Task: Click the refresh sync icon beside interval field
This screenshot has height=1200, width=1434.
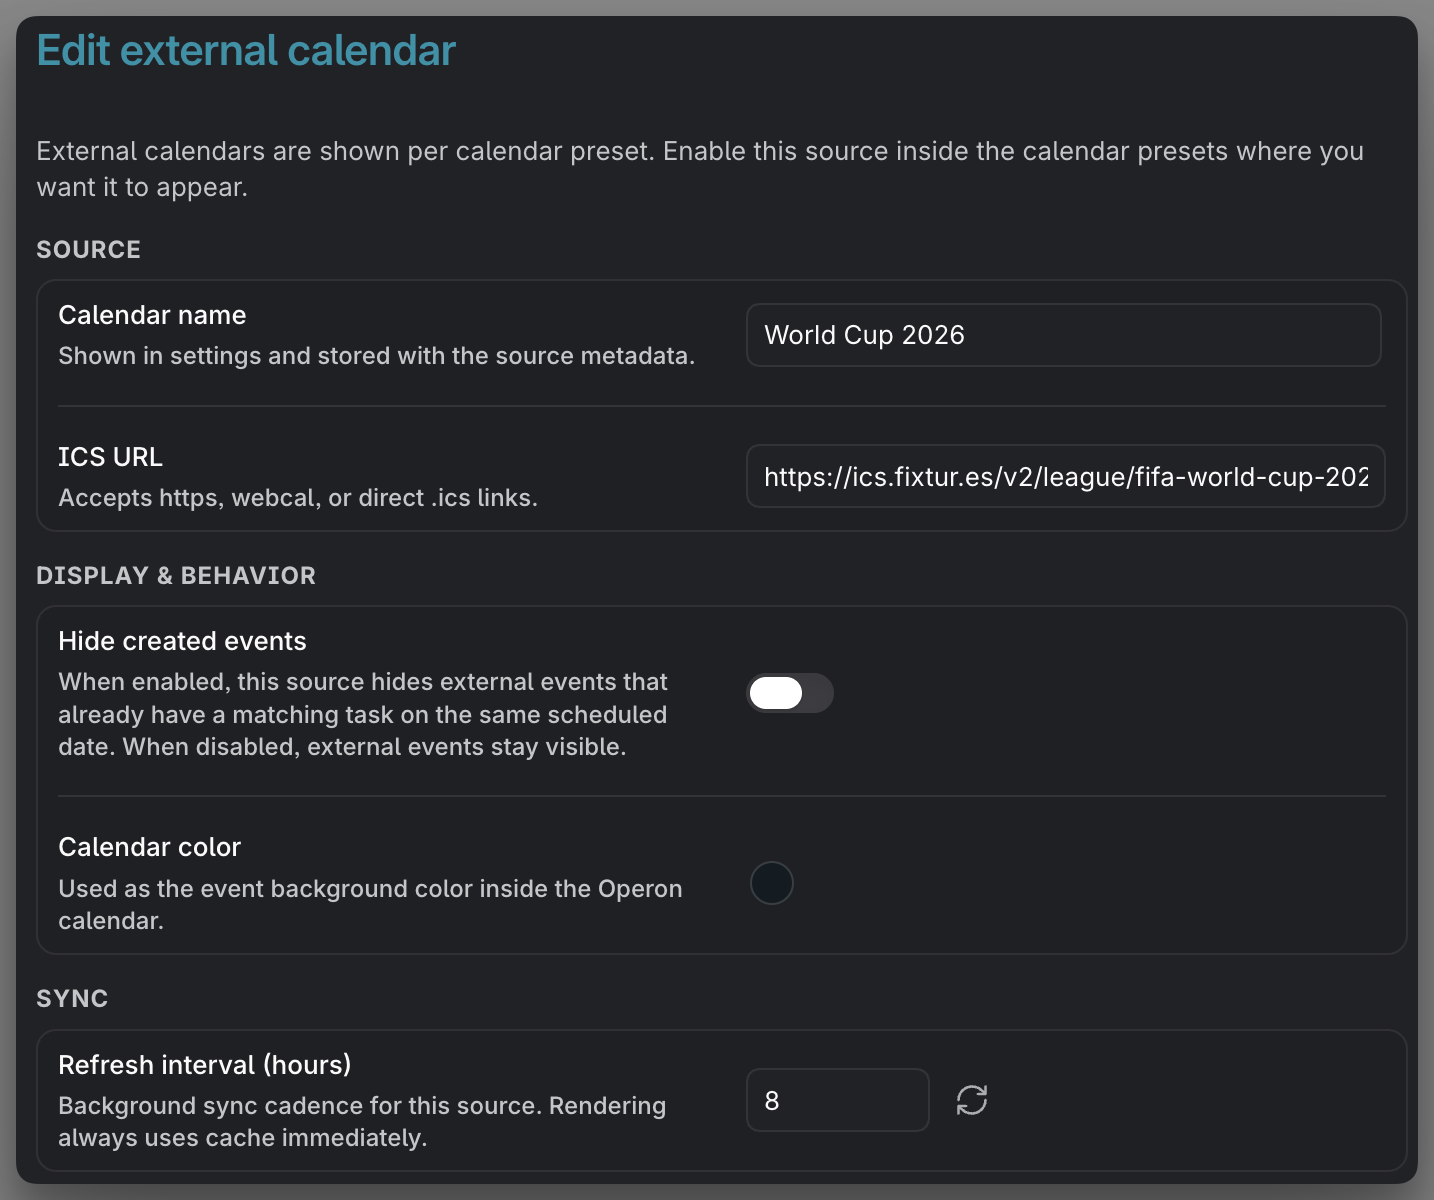Action: coord(971,1100)
